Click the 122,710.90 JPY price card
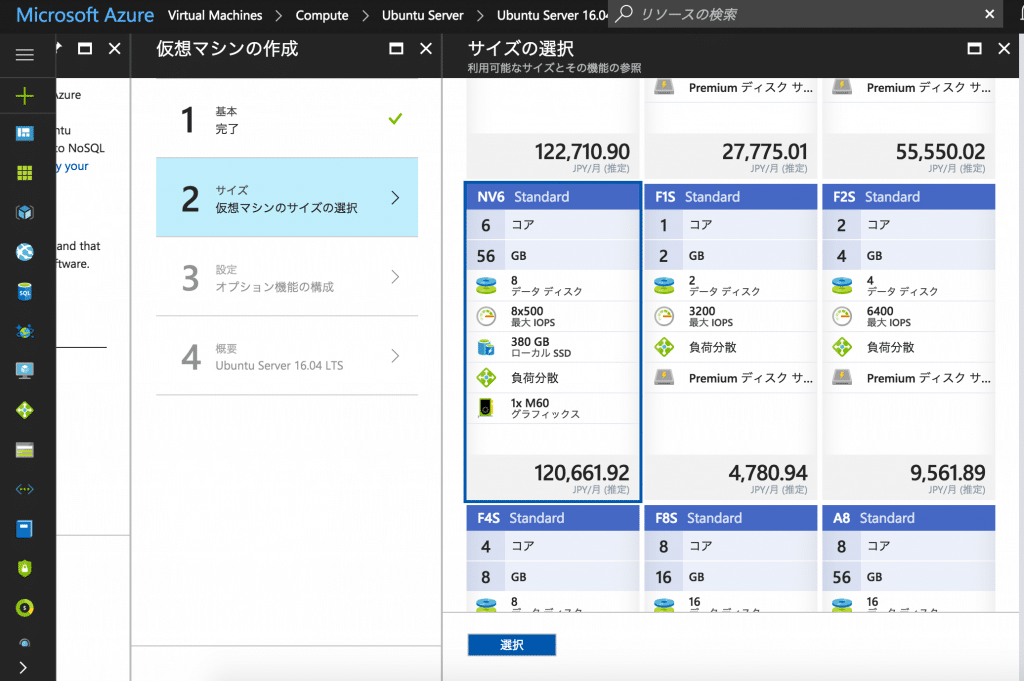The height and width of the screenshot is (681, 1024). (552, 157)
